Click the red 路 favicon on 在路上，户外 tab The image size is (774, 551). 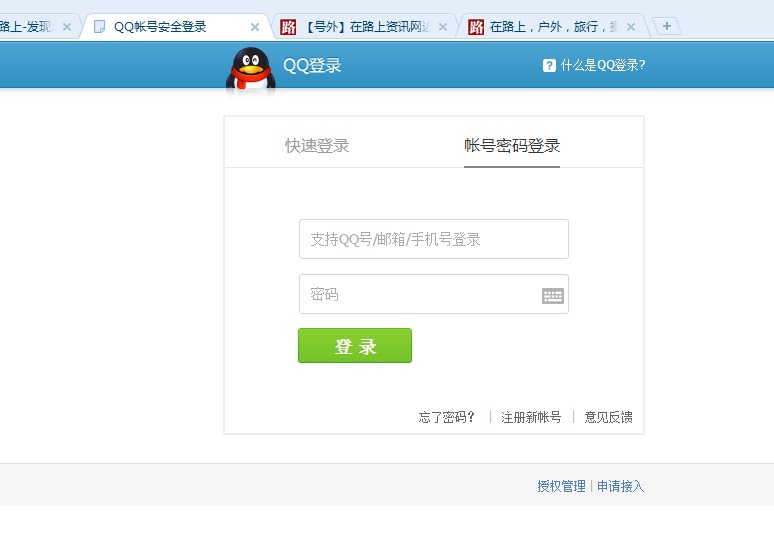[476, 27]
